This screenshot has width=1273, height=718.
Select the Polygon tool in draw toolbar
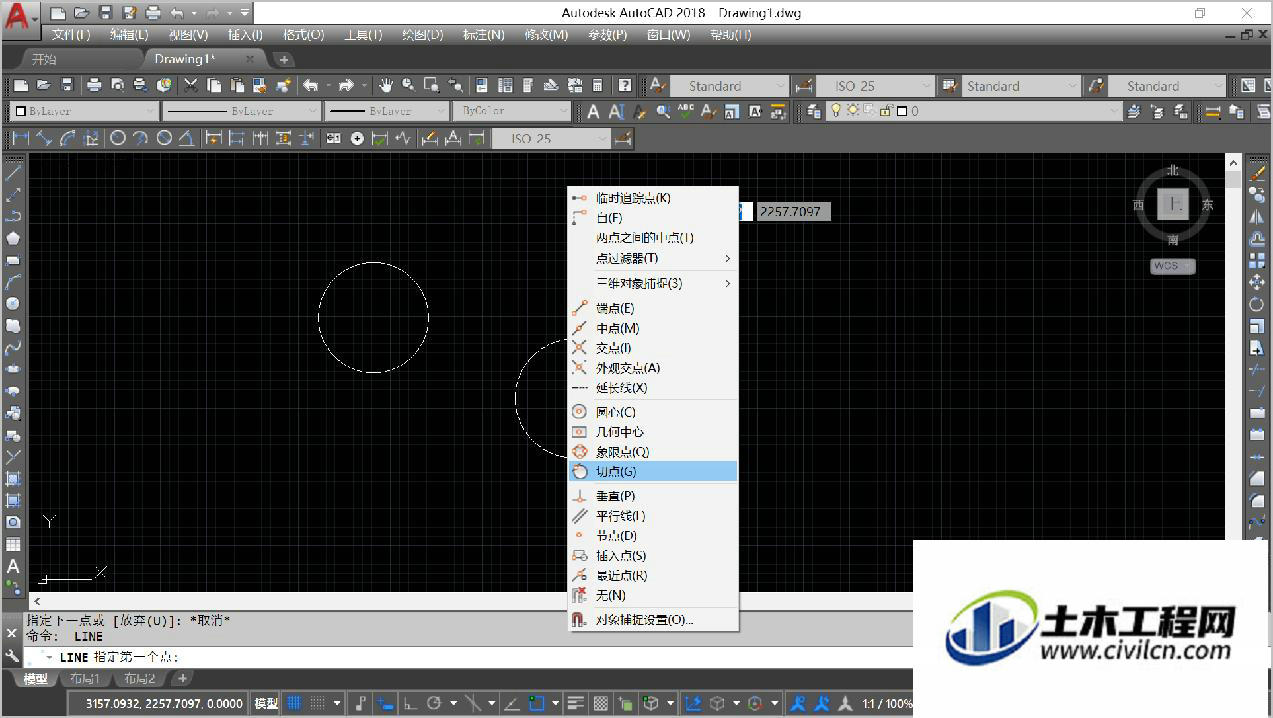[13, 238]
